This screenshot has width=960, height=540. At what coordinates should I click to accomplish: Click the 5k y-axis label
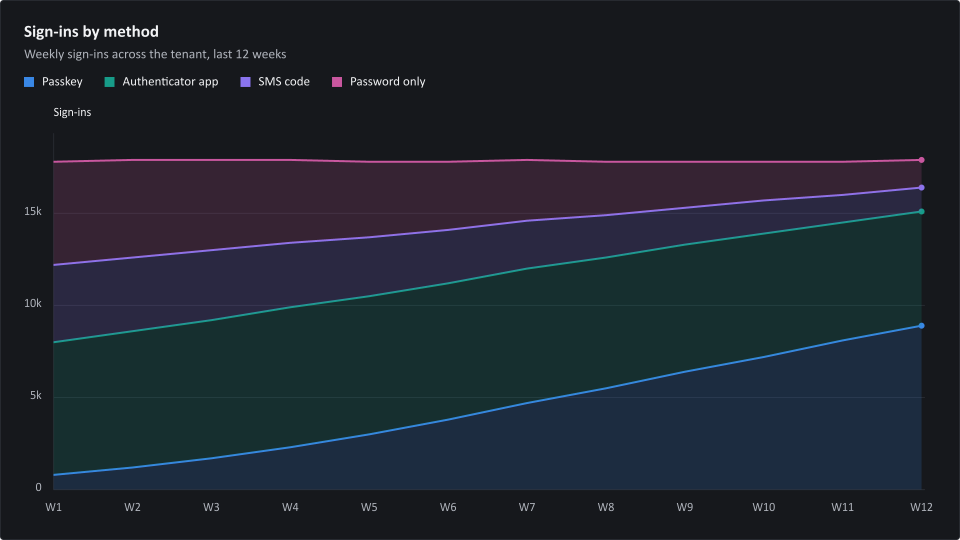[36, 396]
